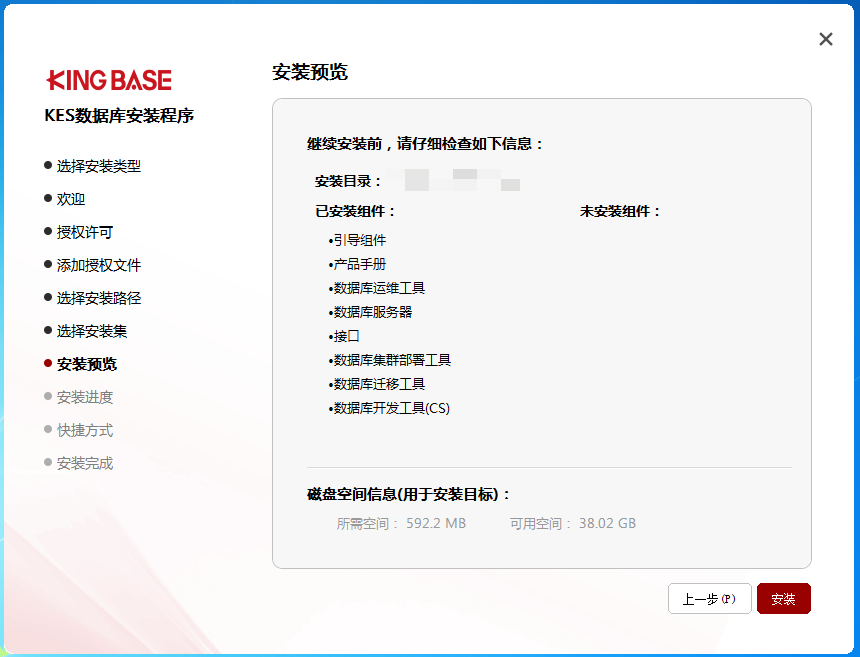The height and width of the screenshot is (657, 860).
Task: Click the 数据库迁移工具 component entry
Action: tap(377, 384)
